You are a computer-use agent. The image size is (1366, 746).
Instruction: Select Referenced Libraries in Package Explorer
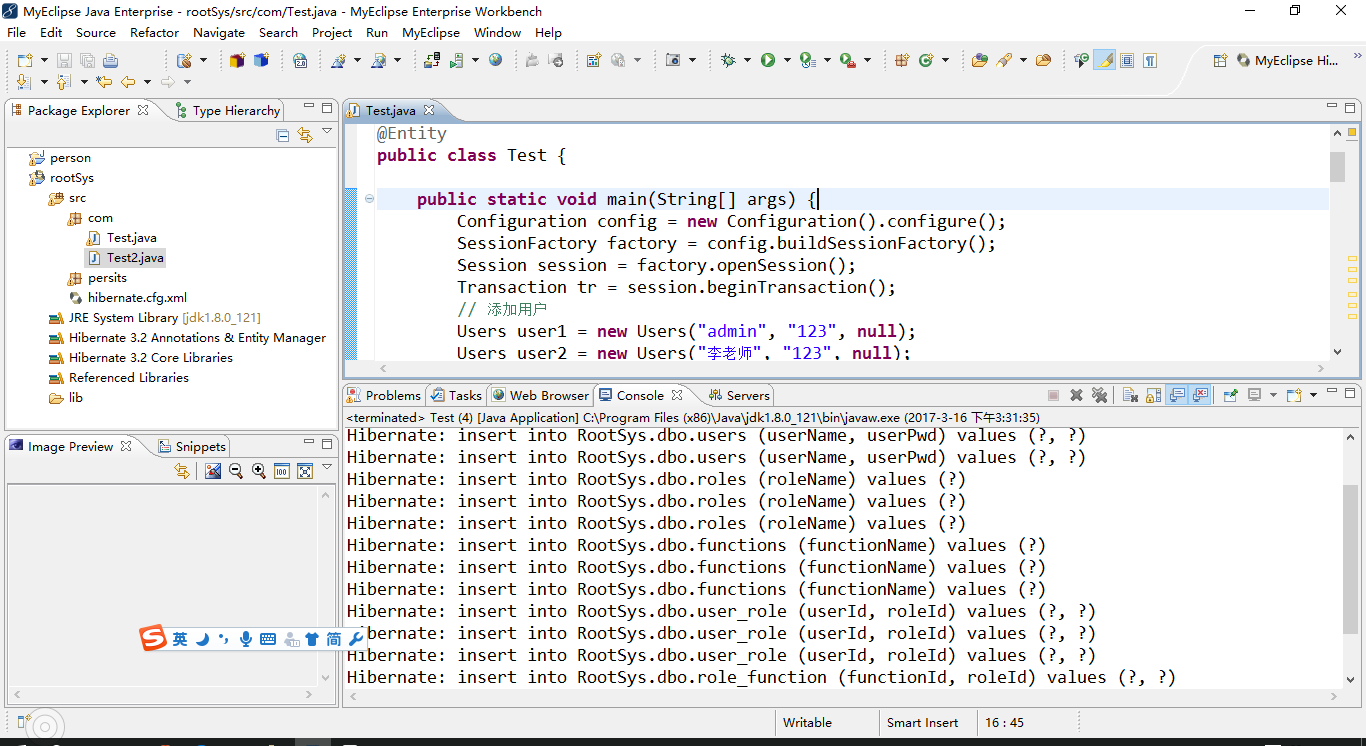(119, 378)
